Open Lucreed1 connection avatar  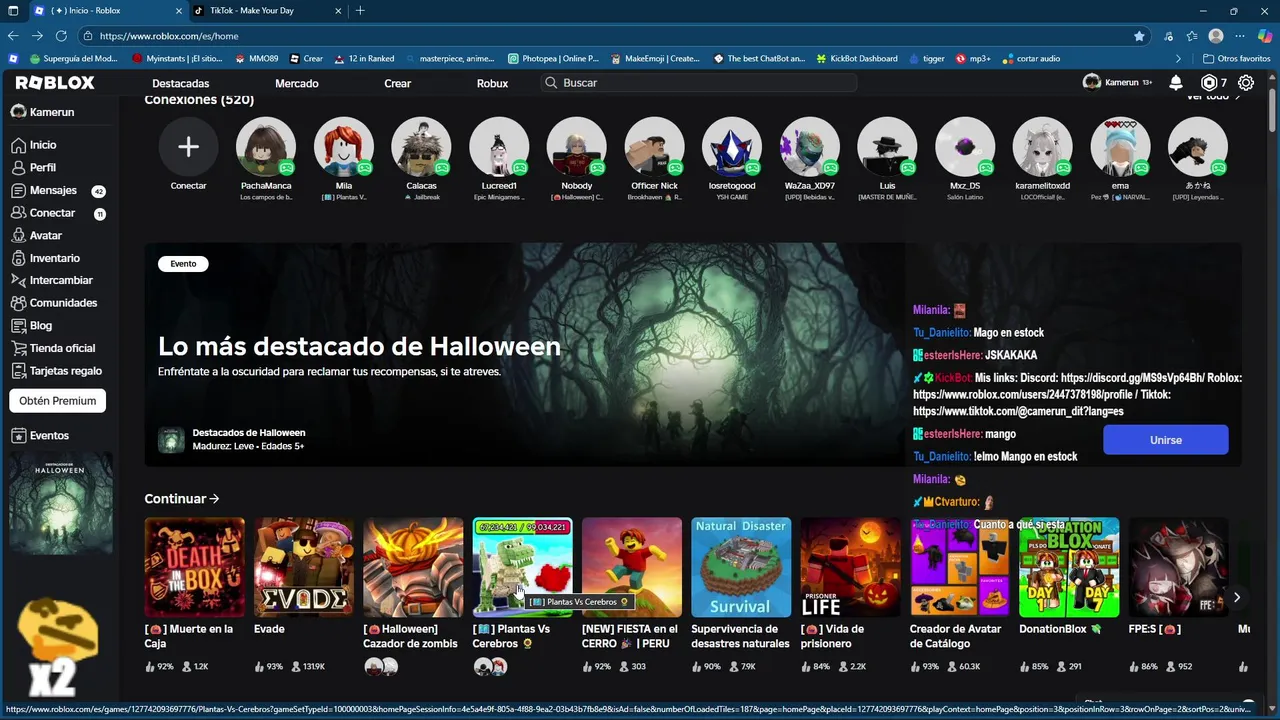pos(499,147)
